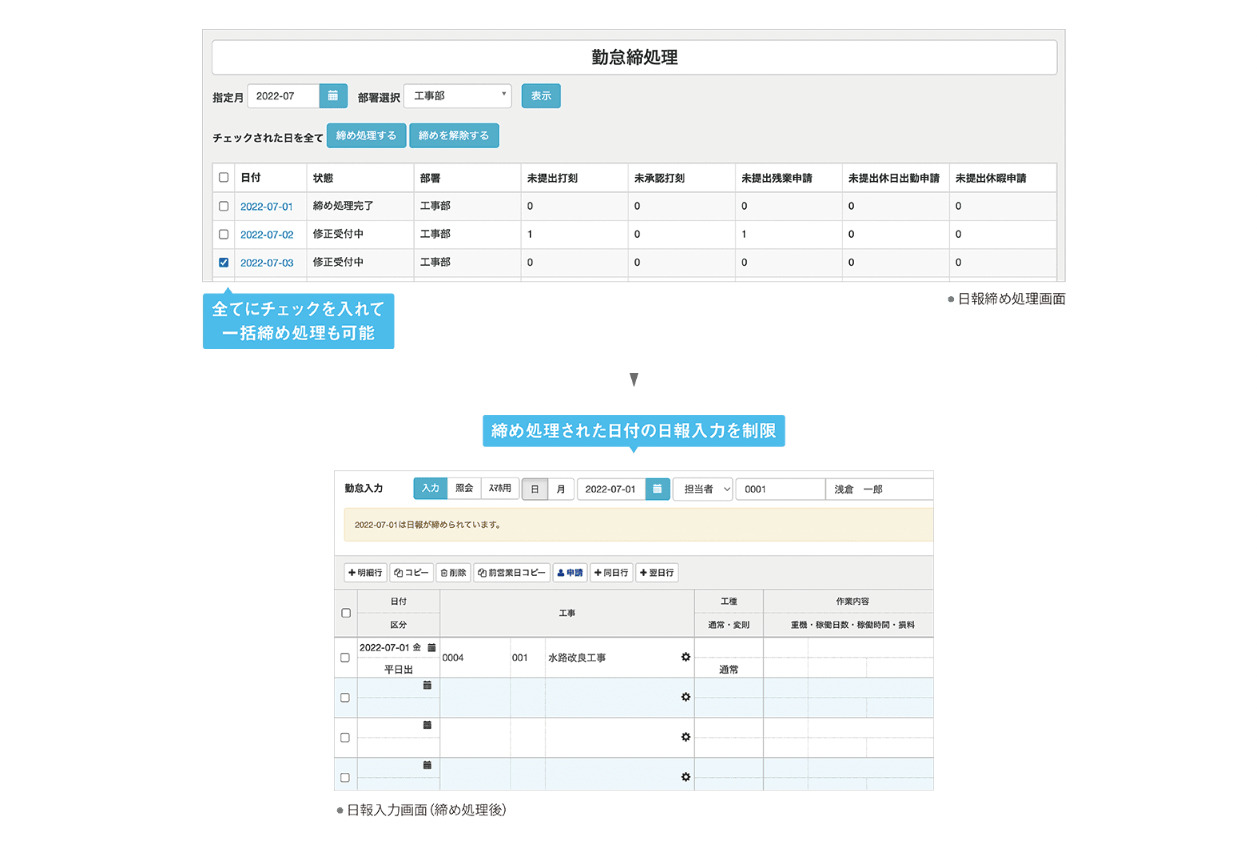Screen dimensions: 1257x854
Task: Click the 未提出休日出勤申請 column header
Action: 894,178
